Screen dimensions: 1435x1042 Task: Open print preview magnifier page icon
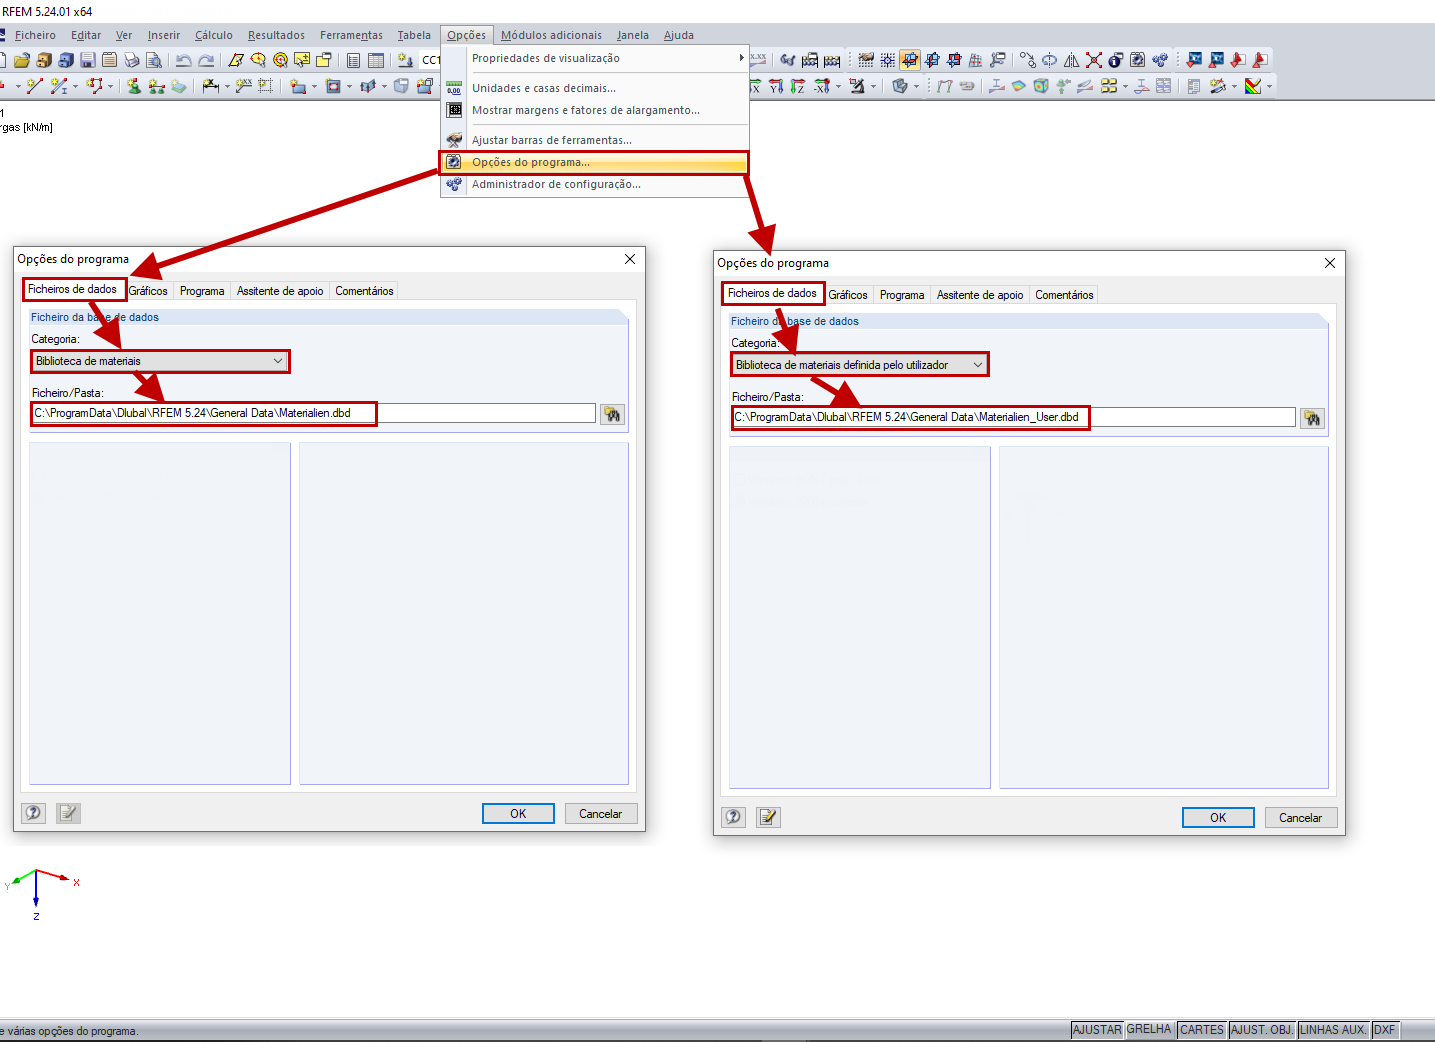[154, 60]
